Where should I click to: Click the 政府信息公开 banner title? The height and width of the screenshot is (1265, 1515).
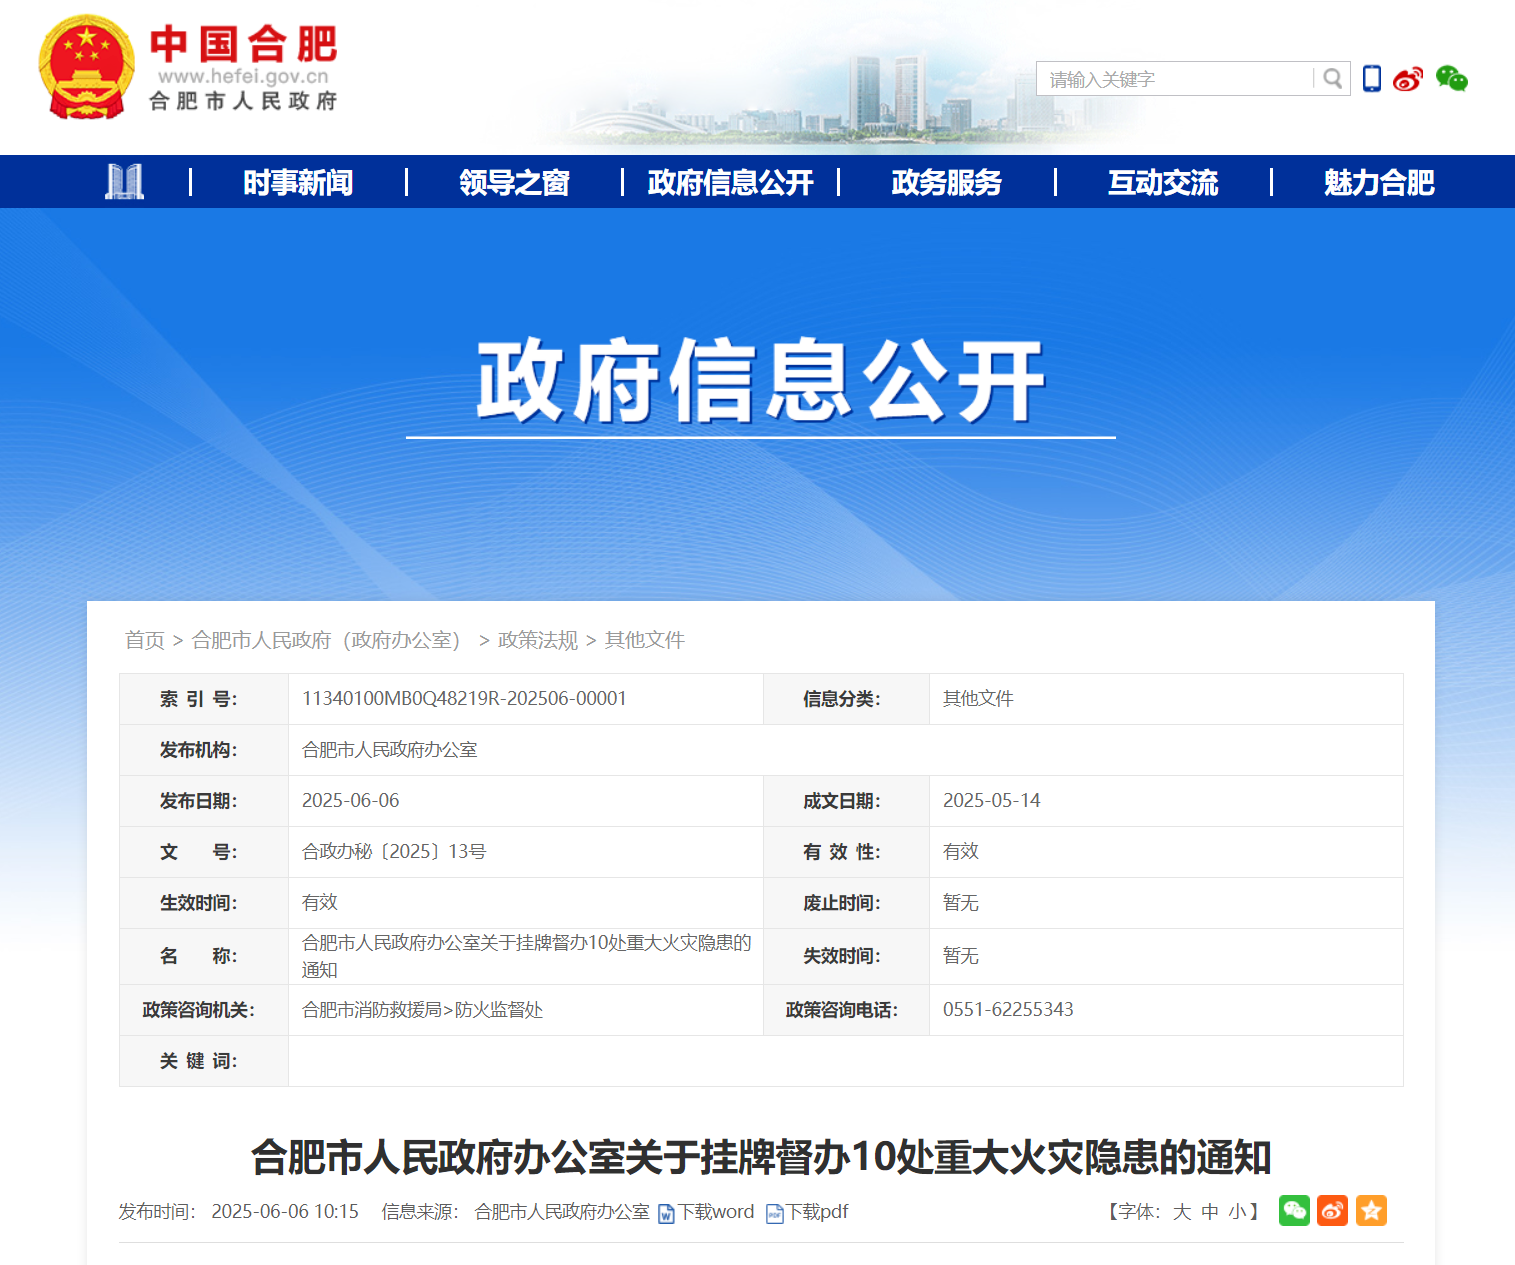click(761, 381)
